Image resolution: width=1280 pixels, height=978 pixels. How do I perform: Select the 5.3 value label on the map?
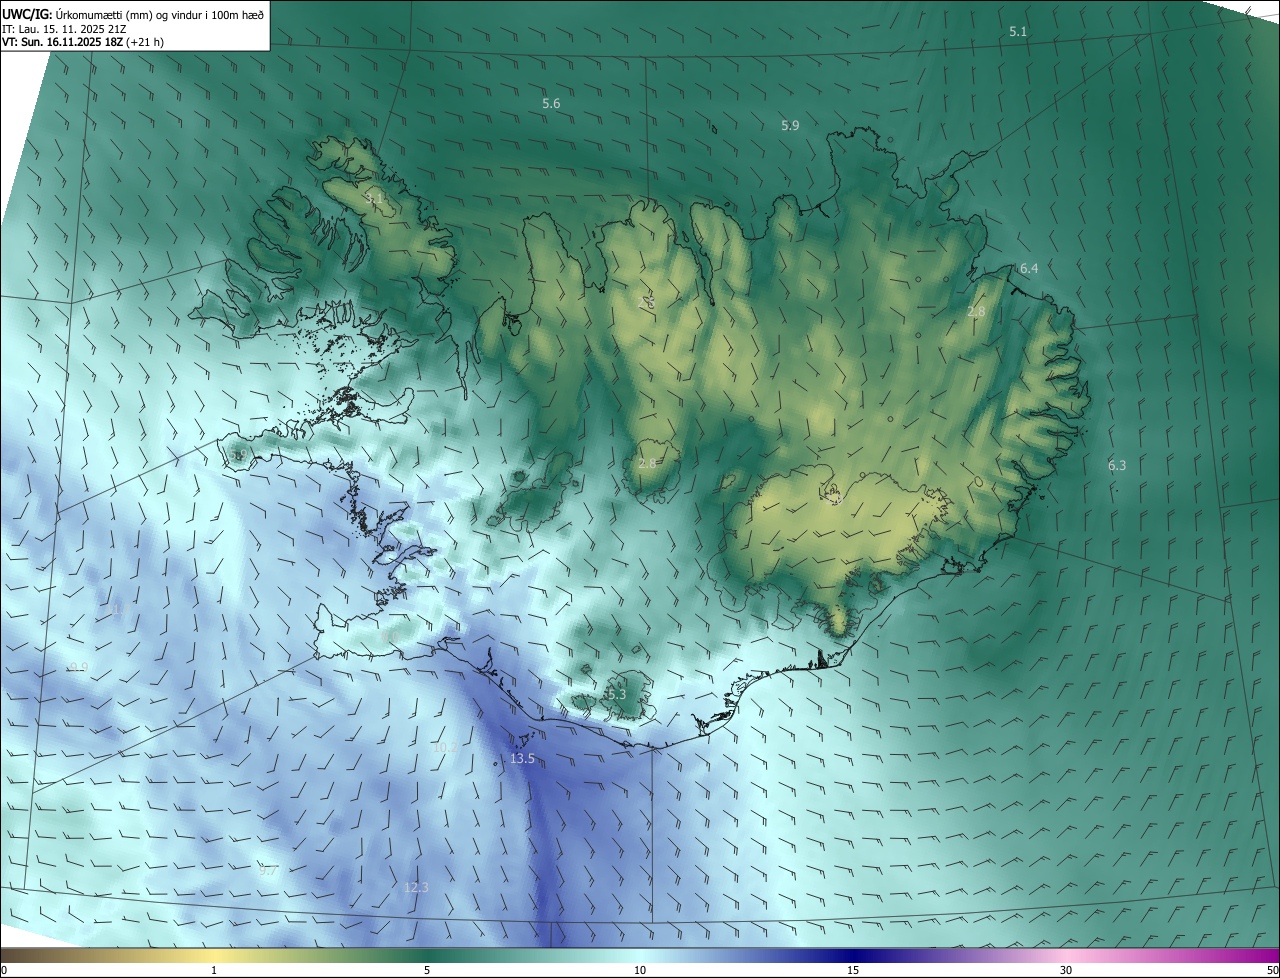[615, 694]
